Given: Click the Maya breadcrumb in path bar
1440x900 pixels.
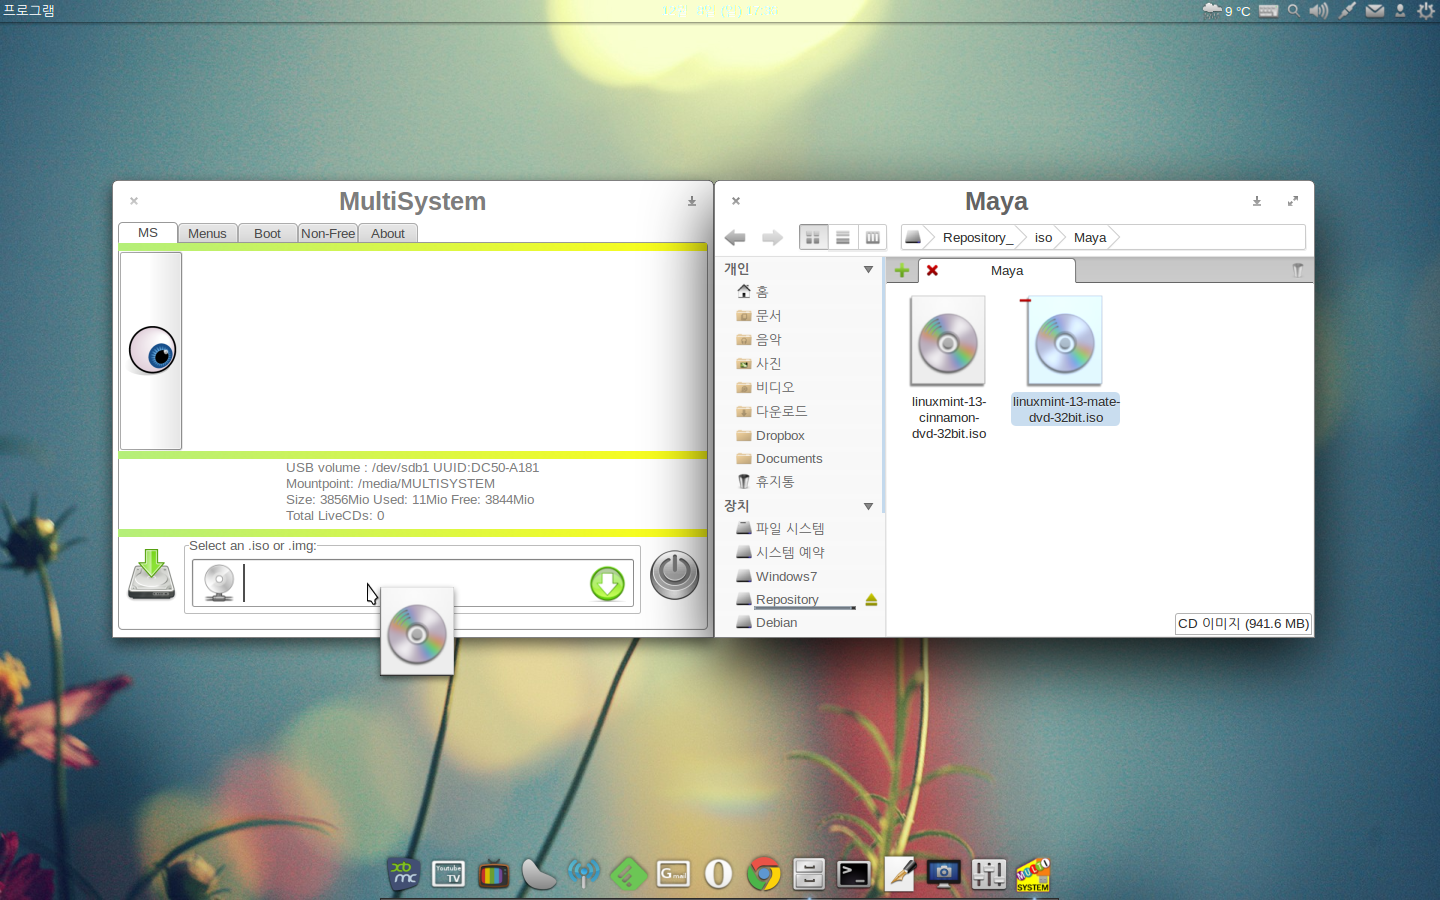Looking at the screenshot, I should pos(1090,237).
